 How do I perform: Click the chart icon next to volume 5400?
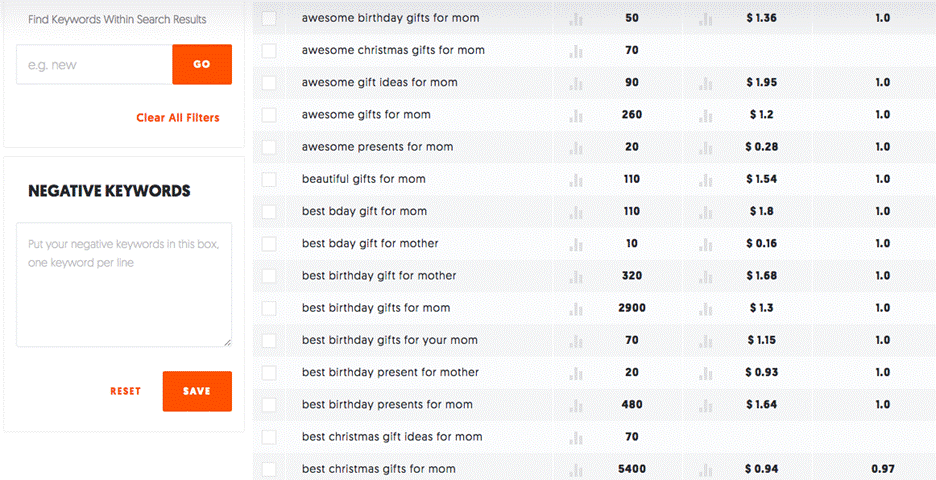[x=576, y=469]
